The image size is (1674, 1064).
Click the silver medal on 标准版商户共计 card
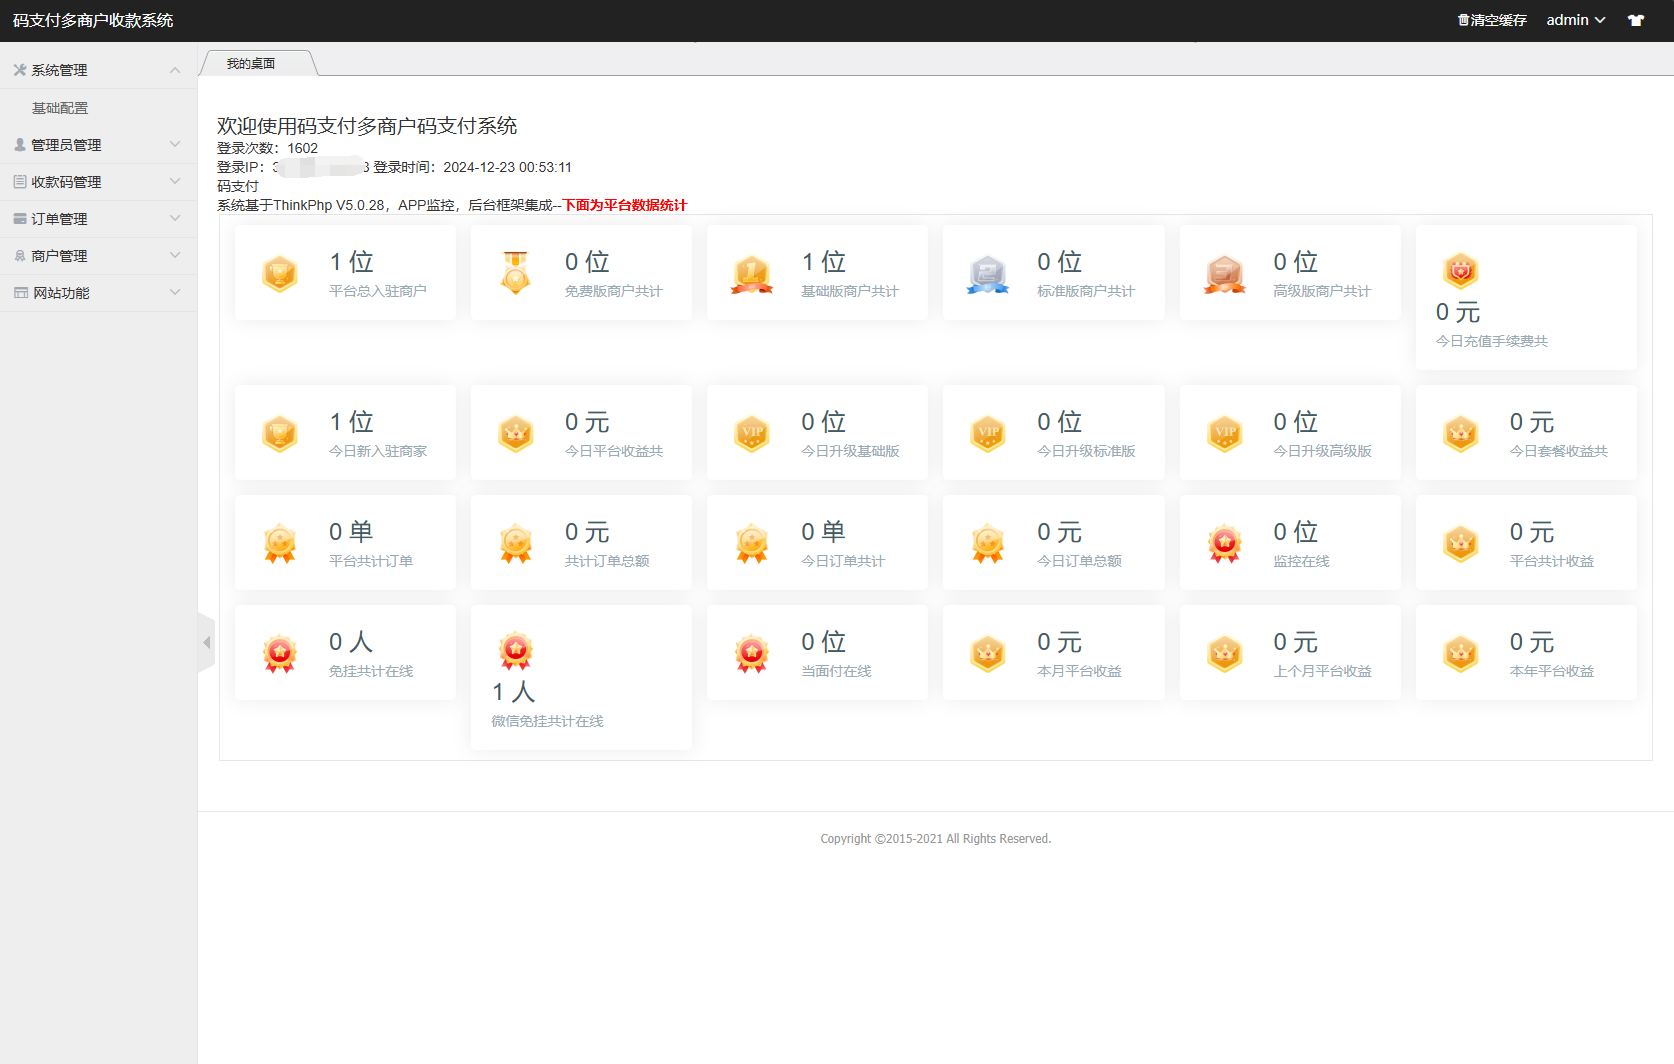pyautogui.click(x=987, y=272)
